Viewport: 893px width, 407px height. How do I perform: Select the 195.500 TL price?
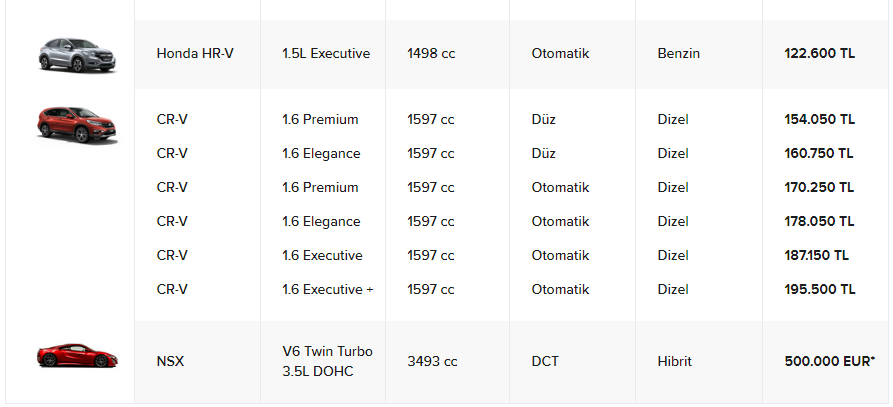pos(820,289)
